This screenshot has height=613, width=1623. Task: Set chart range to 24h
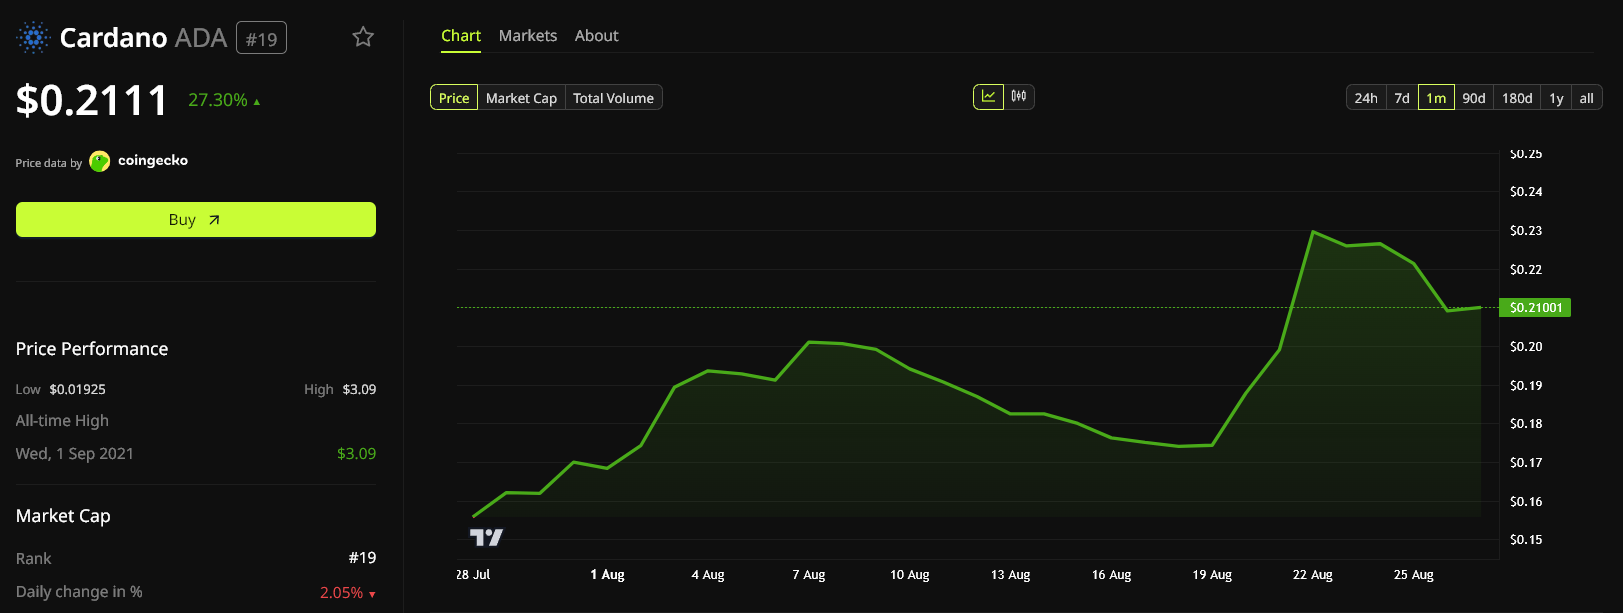(x=1366, y=98)
